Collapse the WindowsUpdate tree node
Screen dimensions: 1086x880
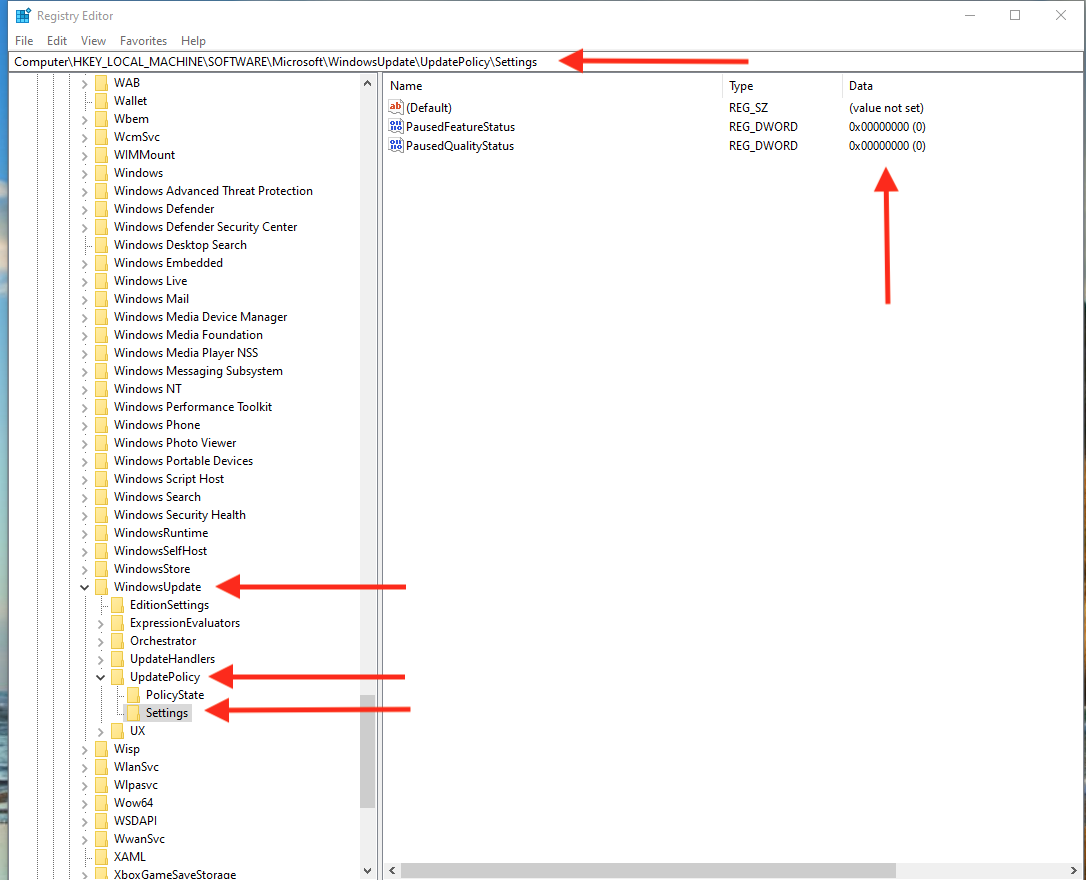[x=84, y=587]
